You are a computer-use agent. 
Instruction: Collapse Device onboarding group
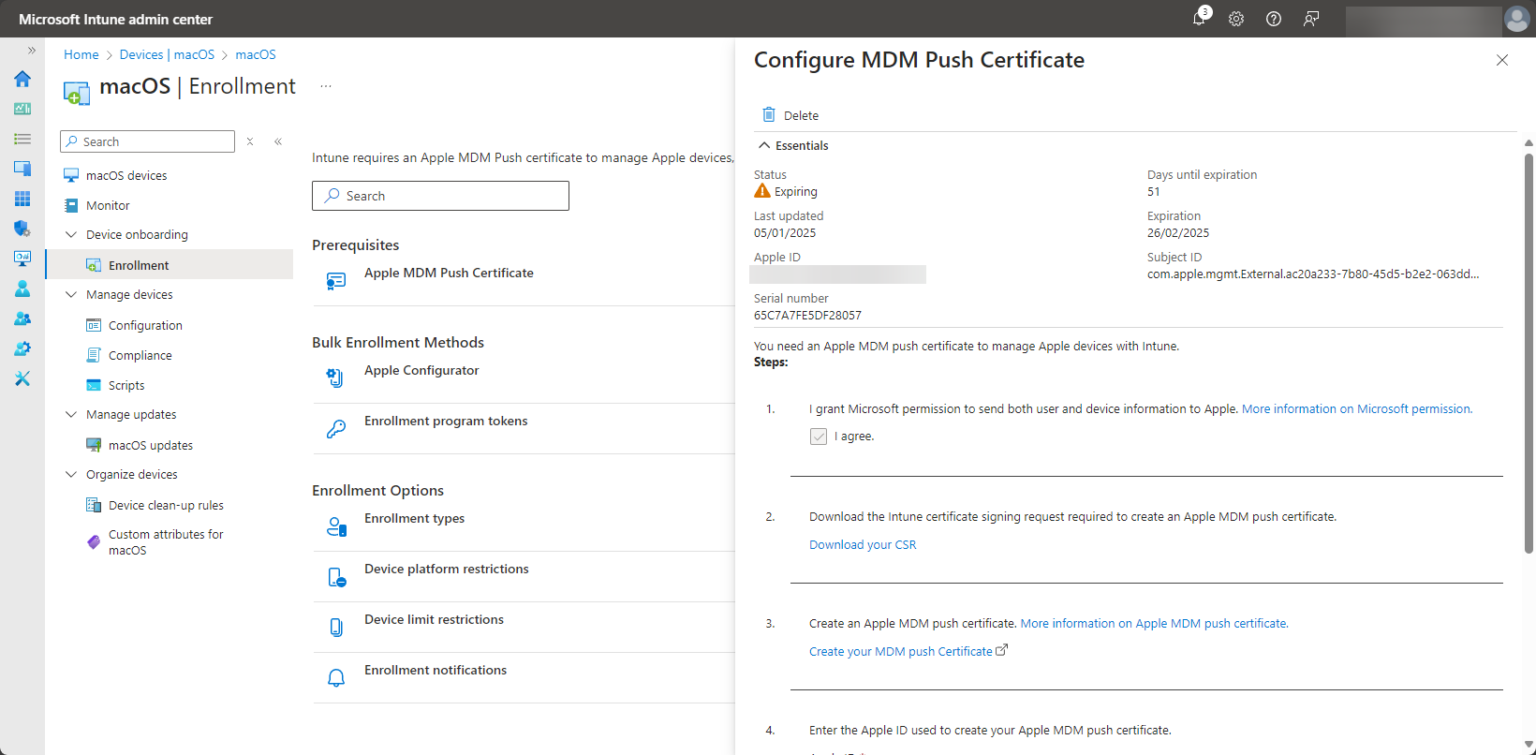pyautogui.click(x=71, y=235)
